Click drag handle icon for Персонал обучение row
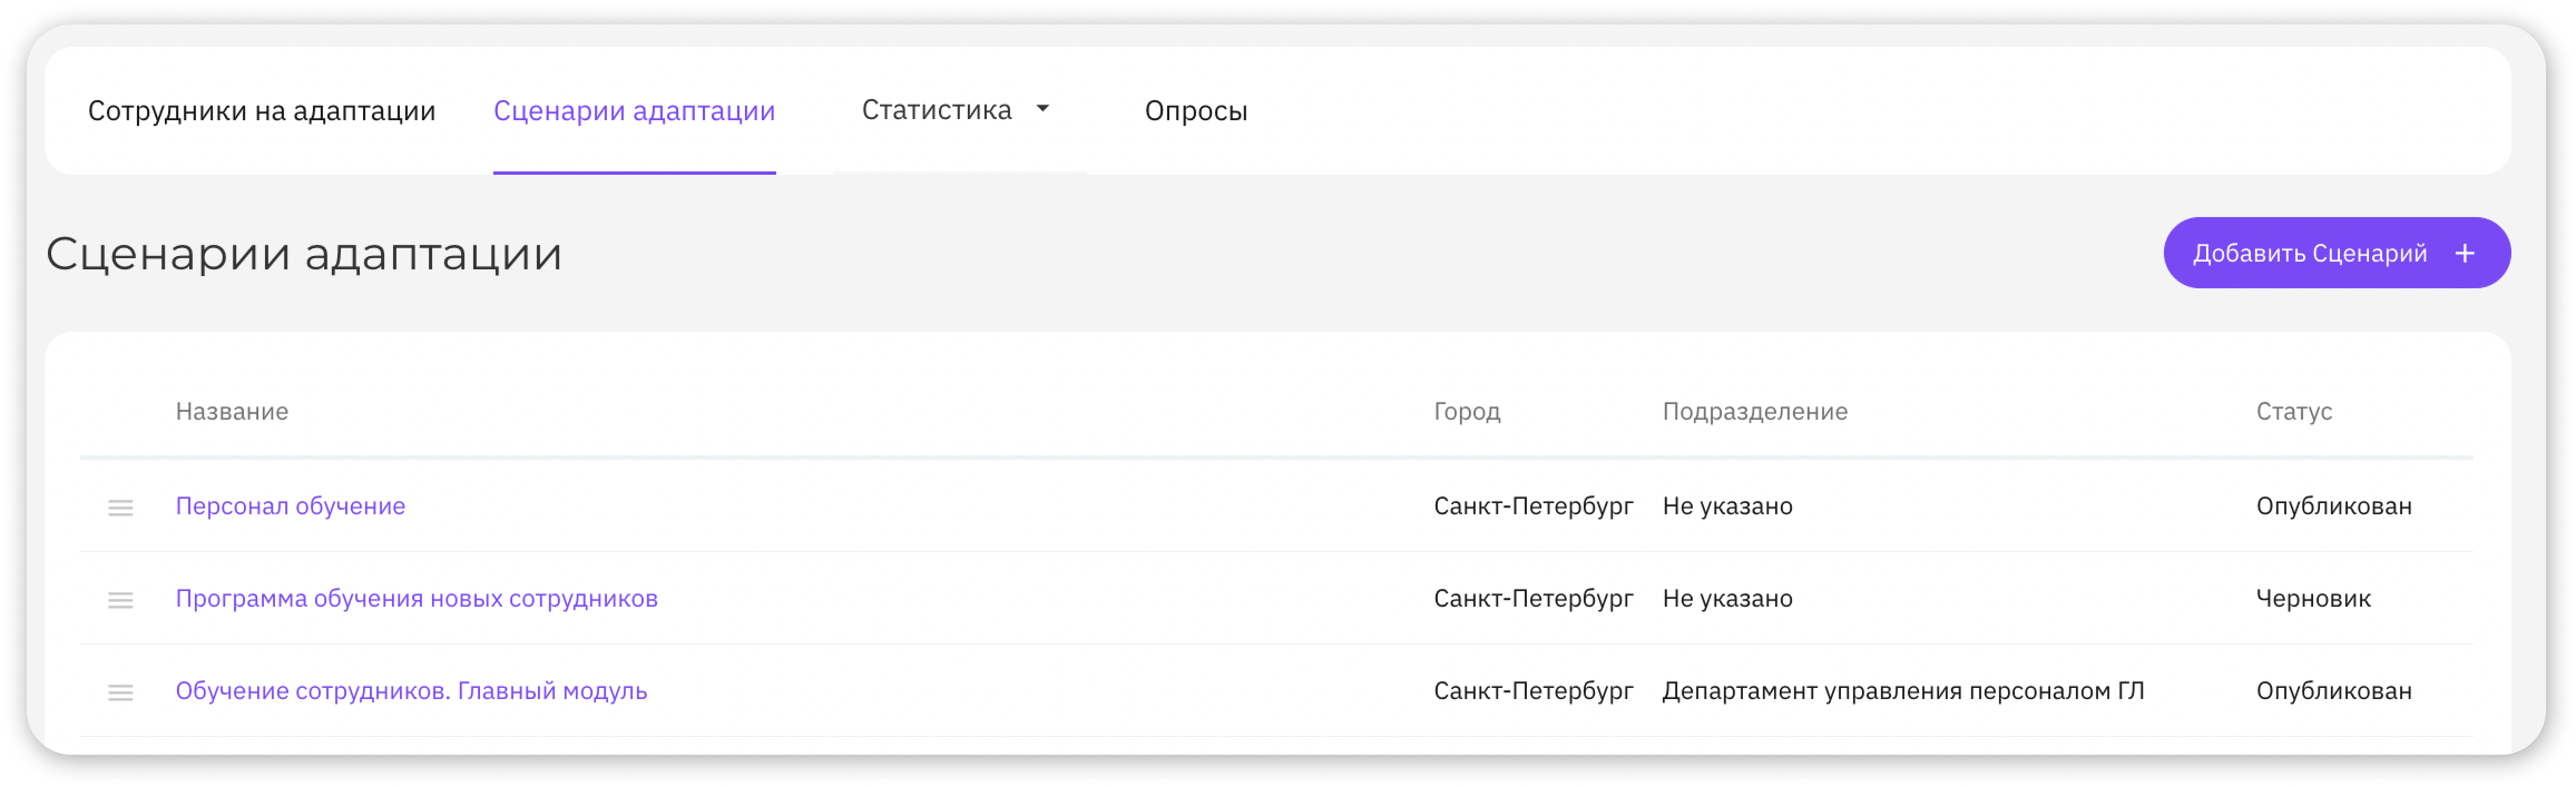 [x=120, y=507]
